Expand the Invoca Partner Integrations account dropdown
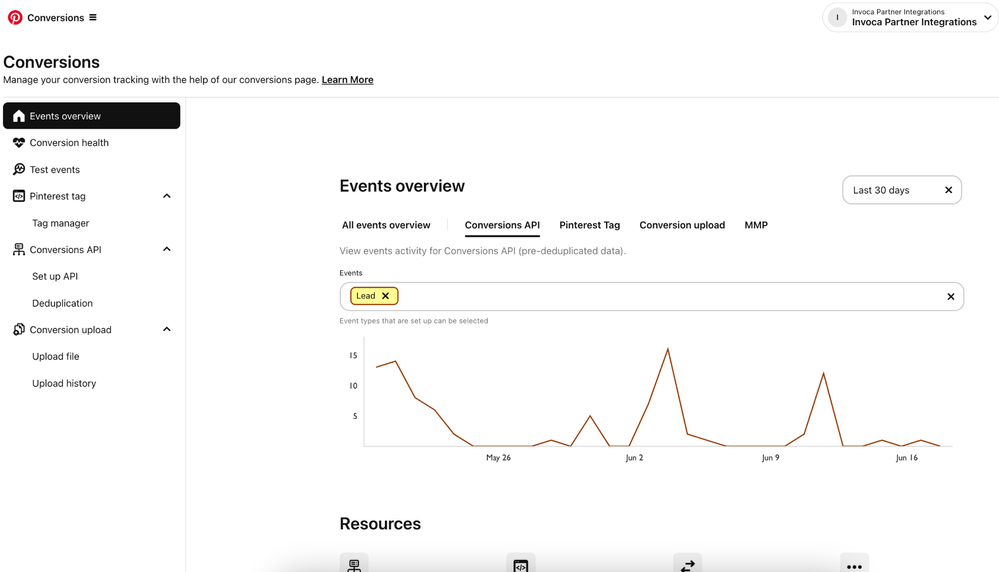This screenshot has height=572, width=999. (x=988, y=17)
